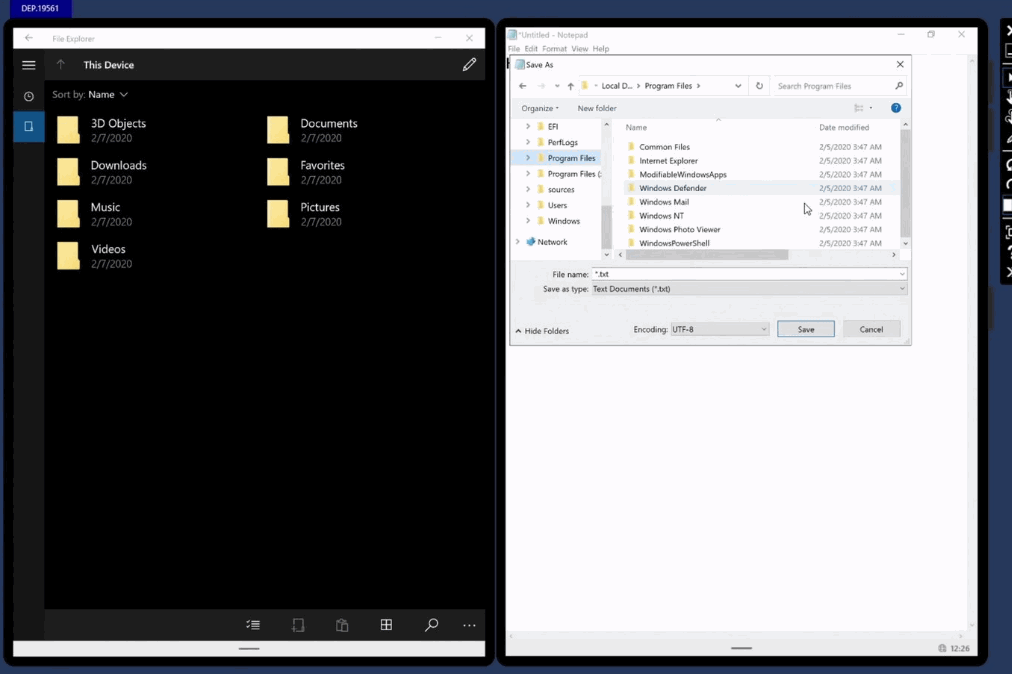The image size is (1012, 674).
Task: Click the back arrow in Save As dialog
Action: tap(523, 86)
